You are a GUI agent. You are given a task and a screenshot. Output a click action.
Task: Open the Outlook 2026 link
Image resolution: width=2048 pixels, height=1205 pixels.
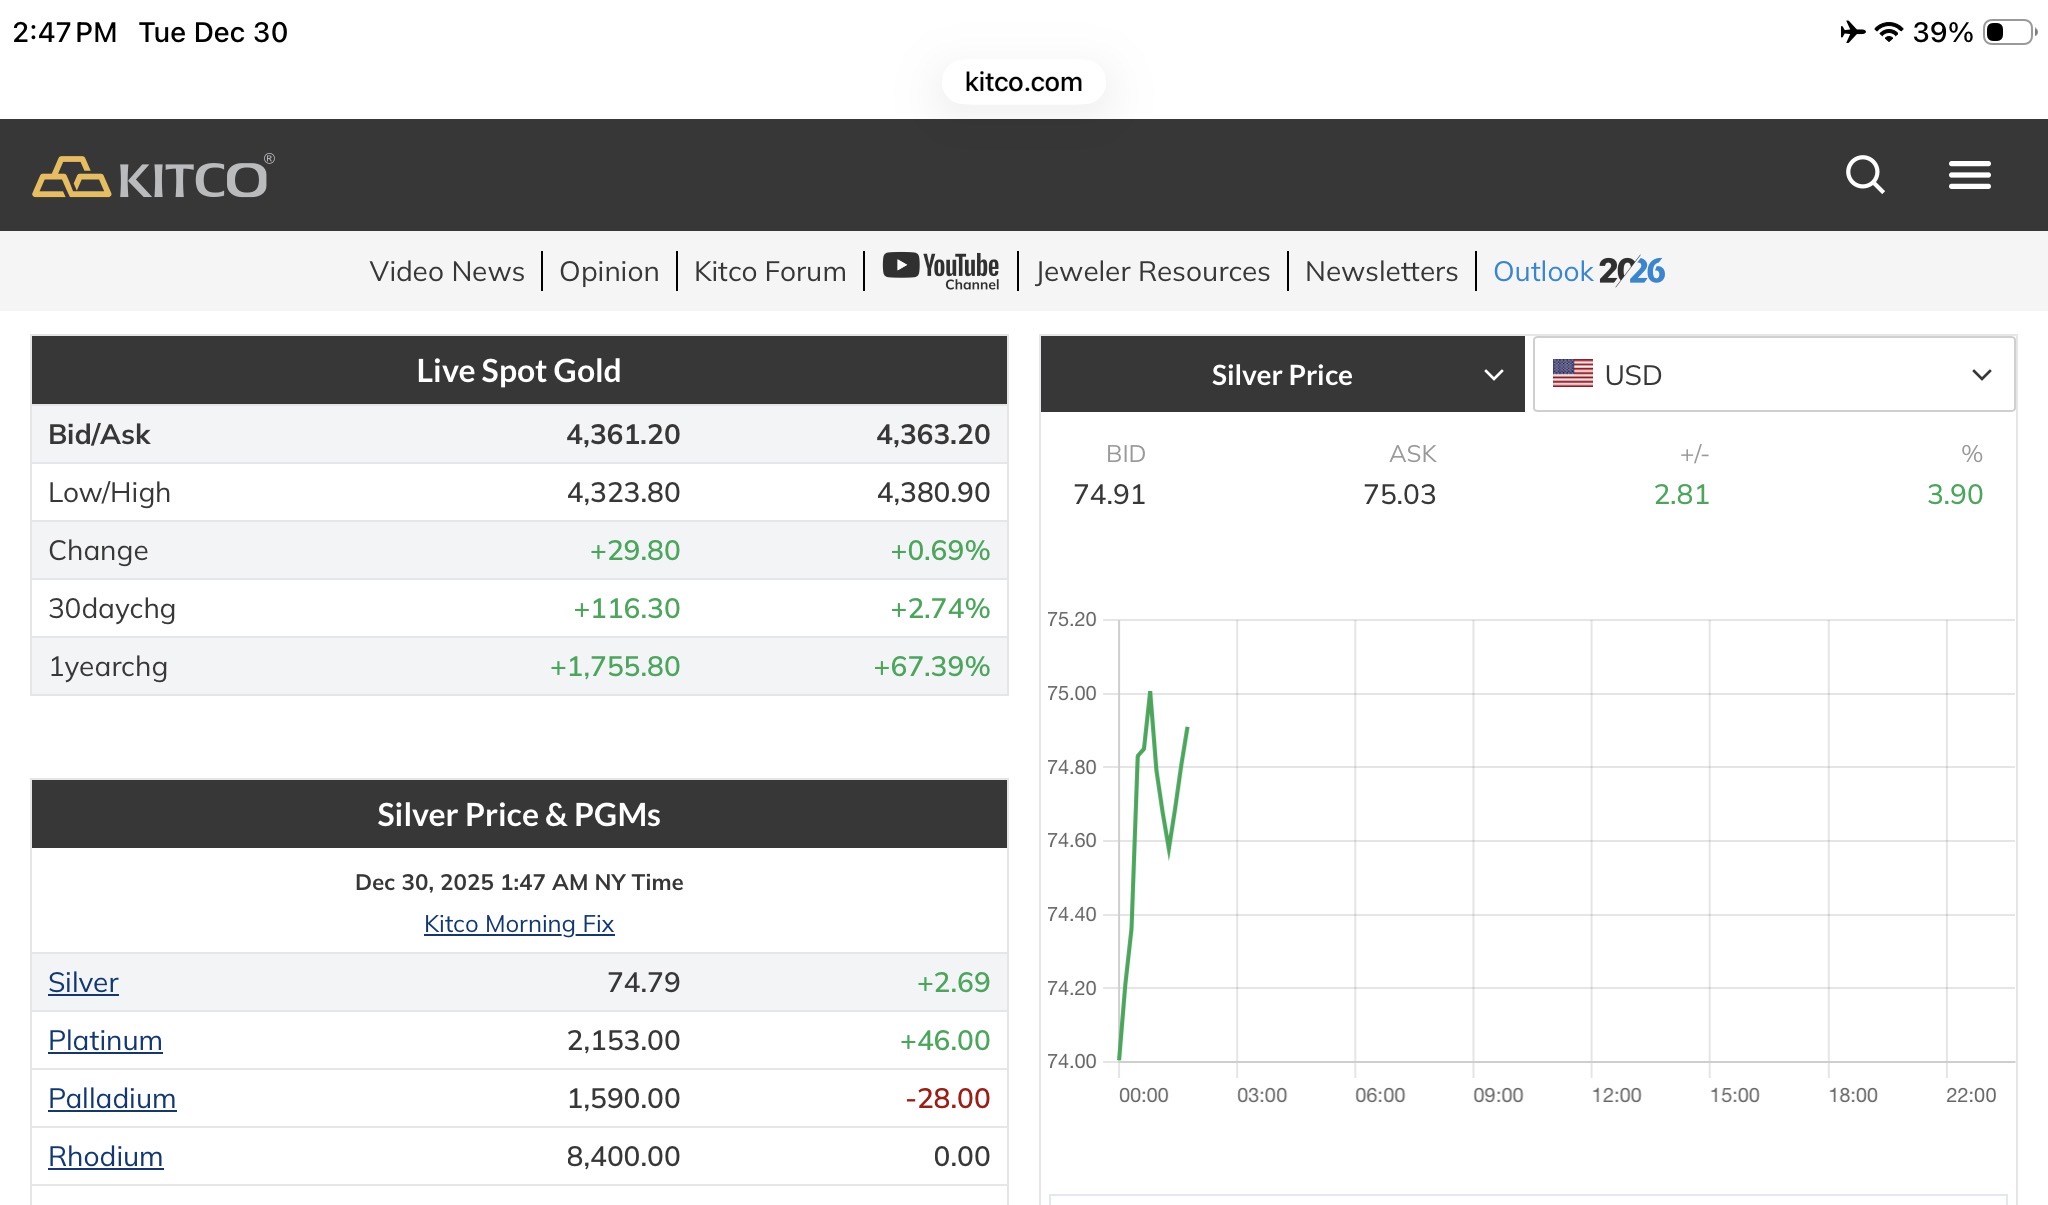(1578, 271)
